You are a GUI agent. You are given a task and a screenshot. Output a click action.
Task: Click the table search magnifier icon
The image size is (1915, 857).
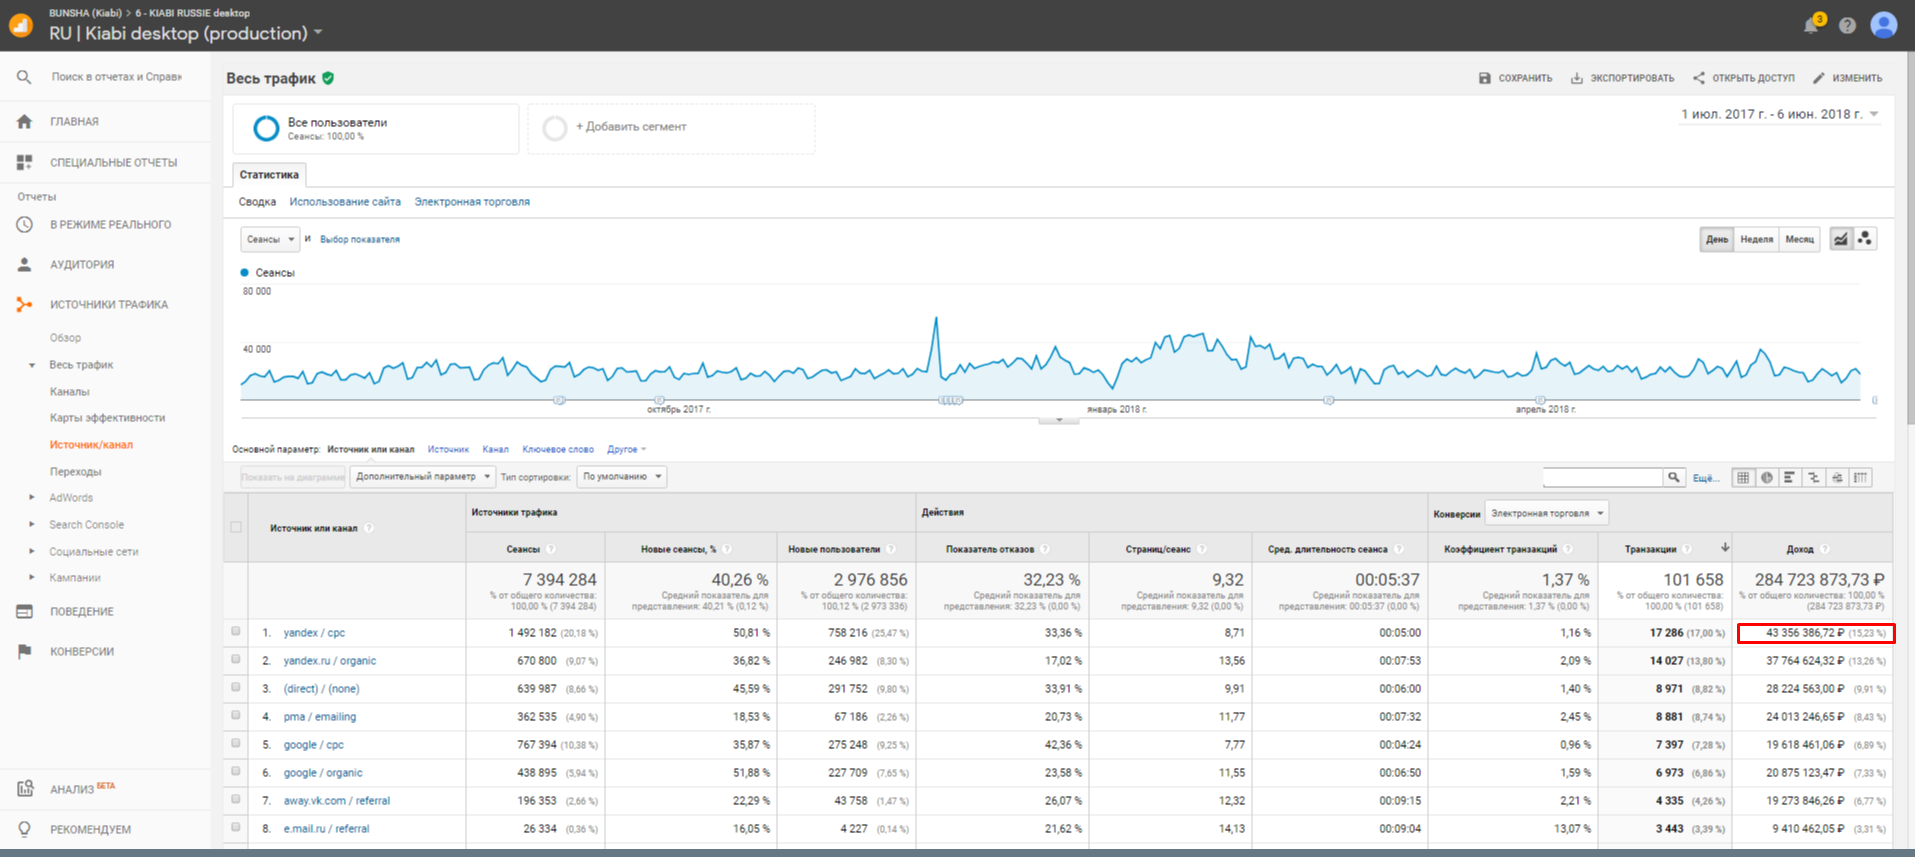click(x=1673, y=478)
